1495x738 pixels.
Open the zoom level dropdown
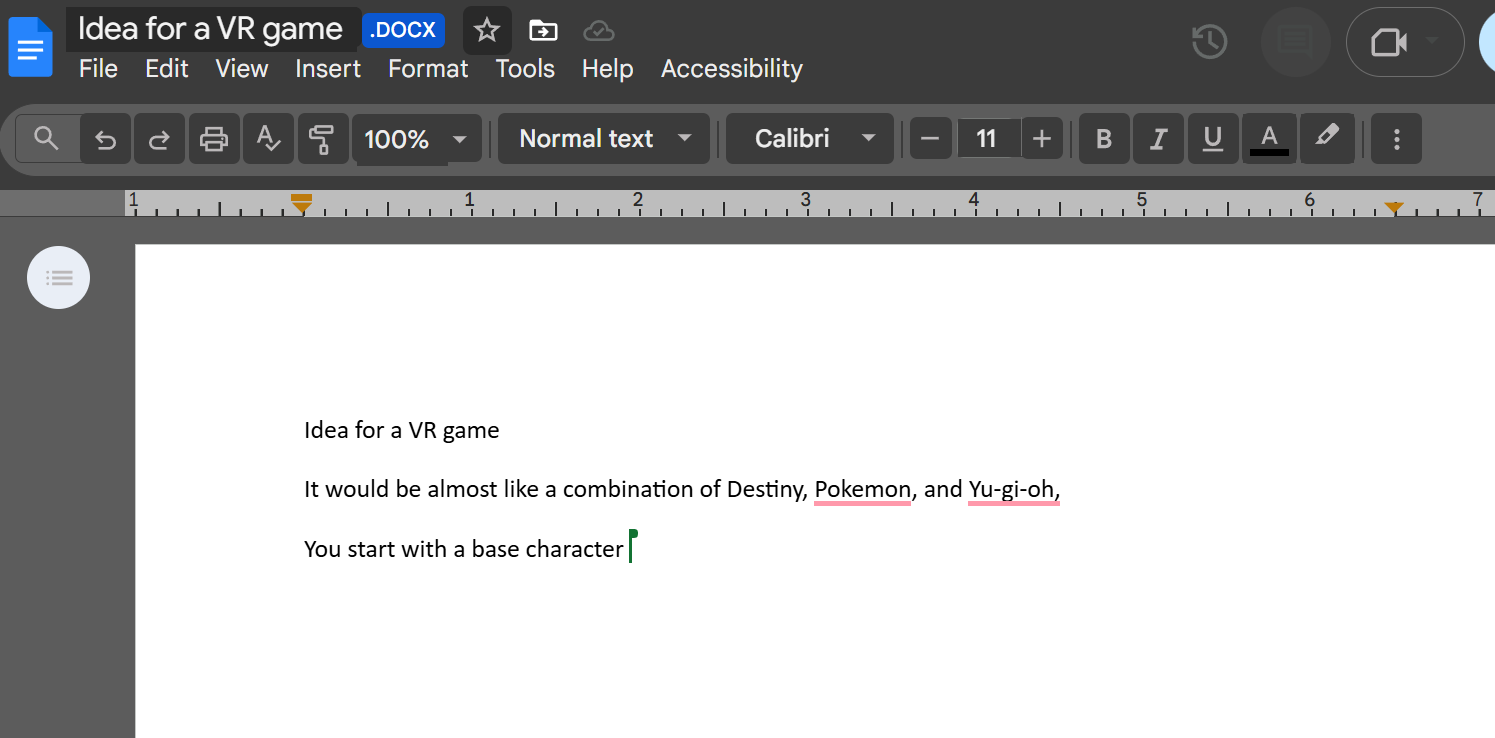click(416, 139)
